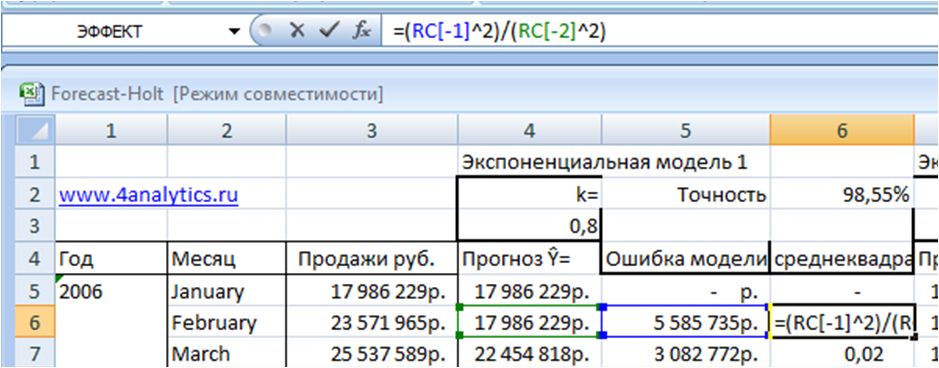Select row header 3

tap(35, 227)
